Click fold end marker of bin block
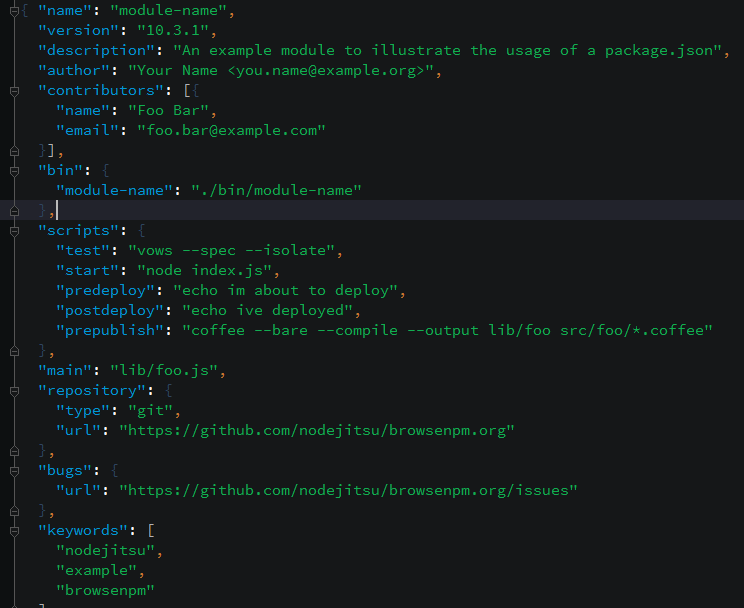Image resolution: width=744 pixels, height=608 pixels. point(14,211)
